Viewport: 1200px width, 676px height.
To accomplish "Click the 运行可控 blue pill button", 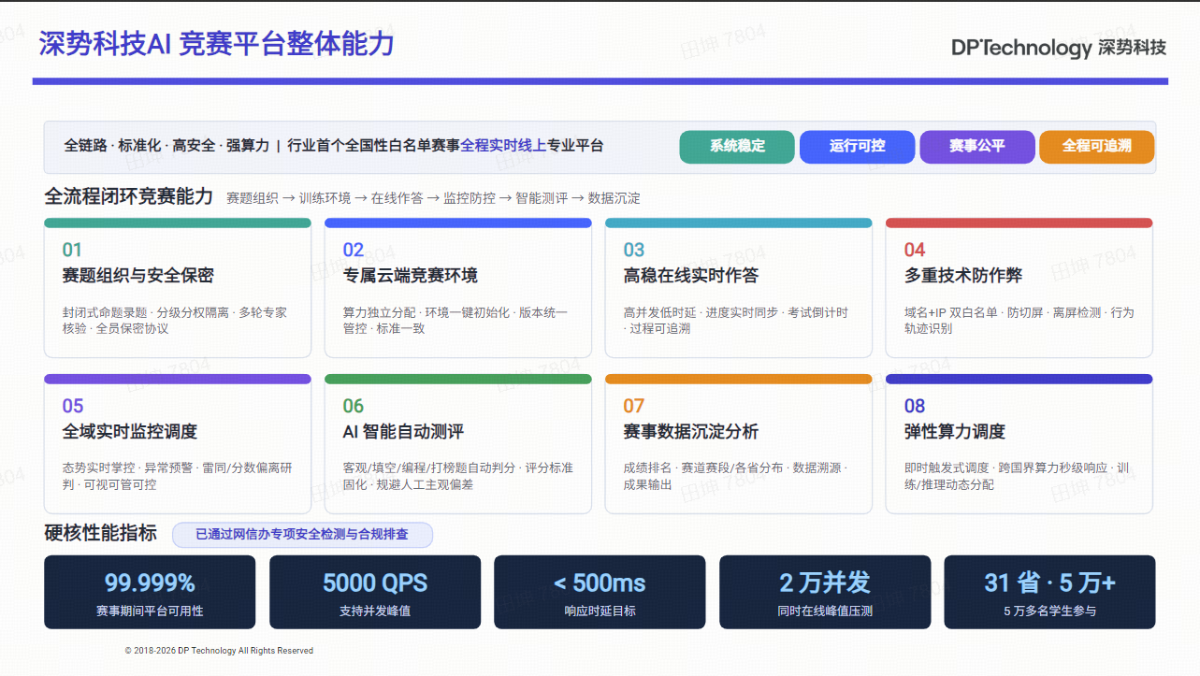I will pos(857,146).
